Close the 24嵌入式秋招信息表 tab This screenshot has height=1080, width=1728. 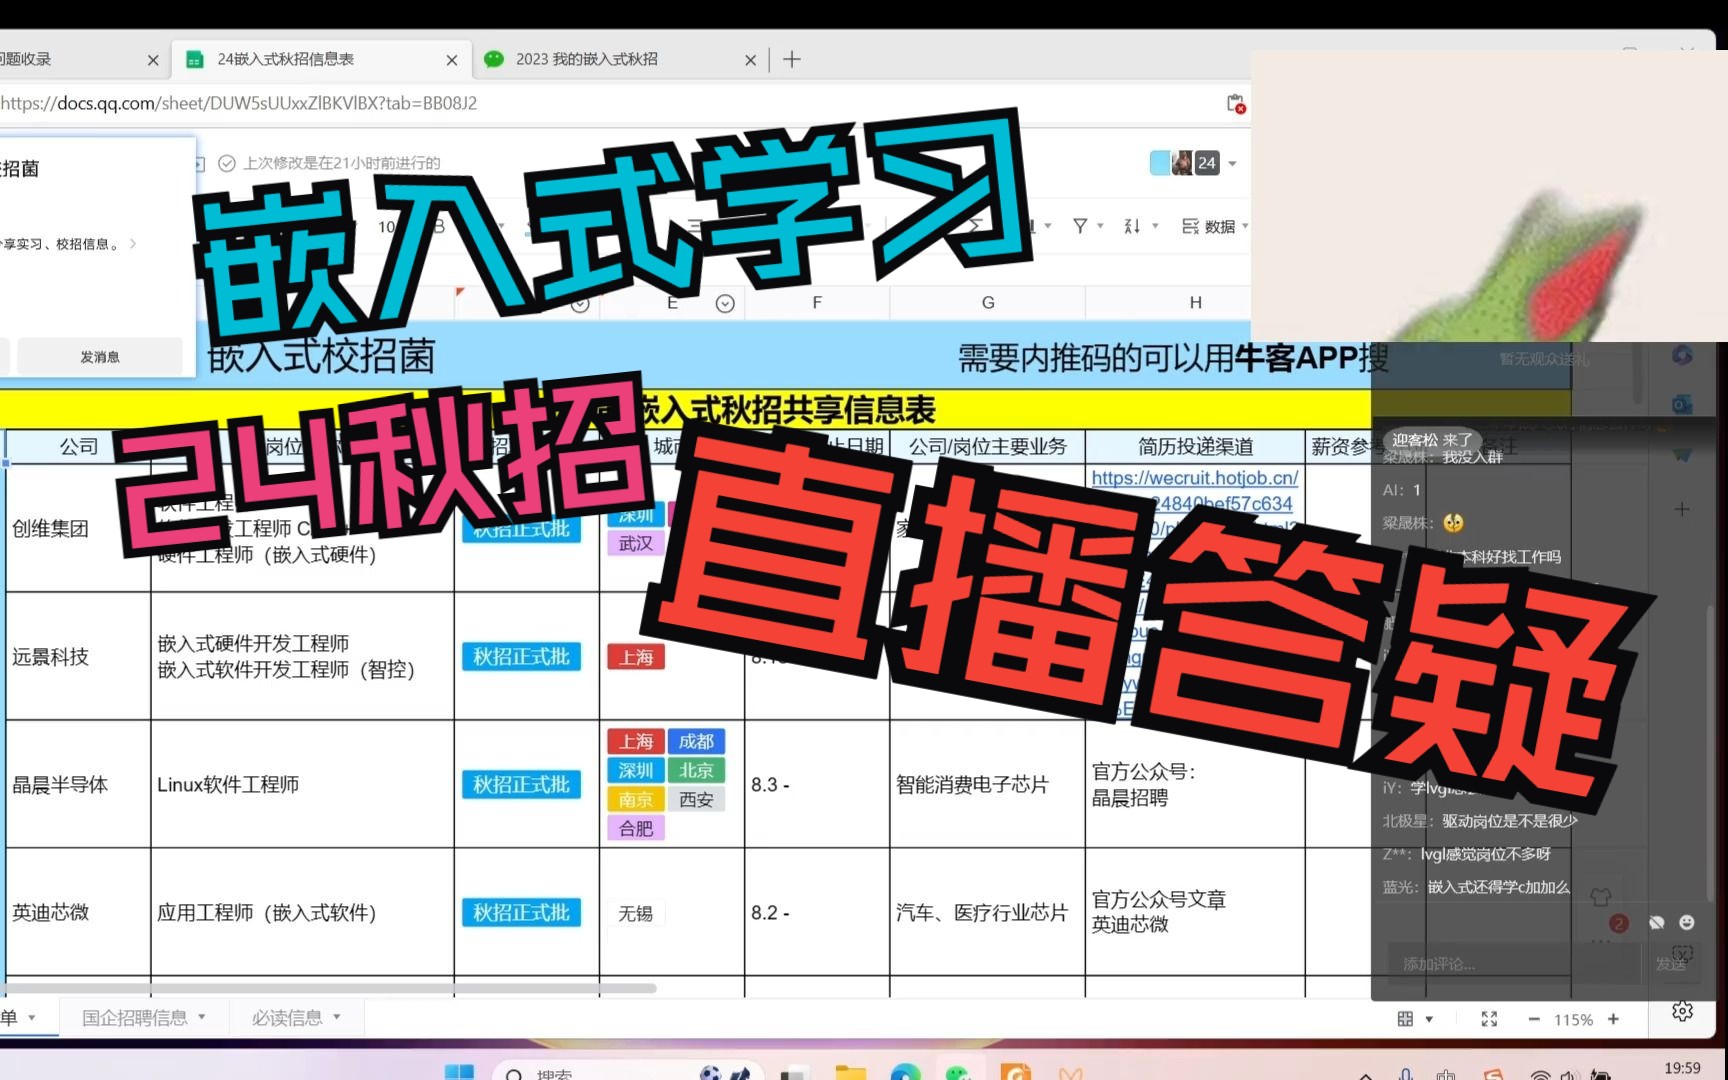click(452, 60)
